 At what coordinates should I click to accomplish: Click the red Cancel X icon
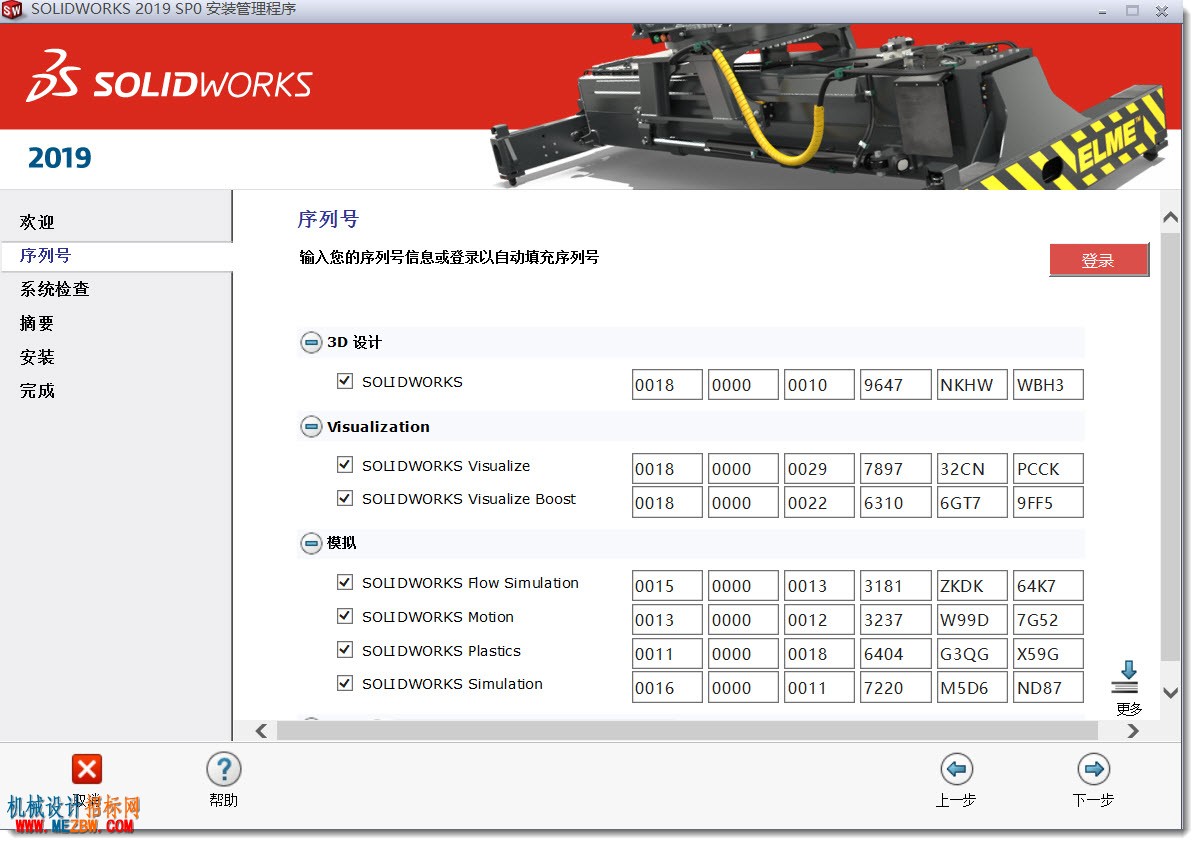click(86, 769)
